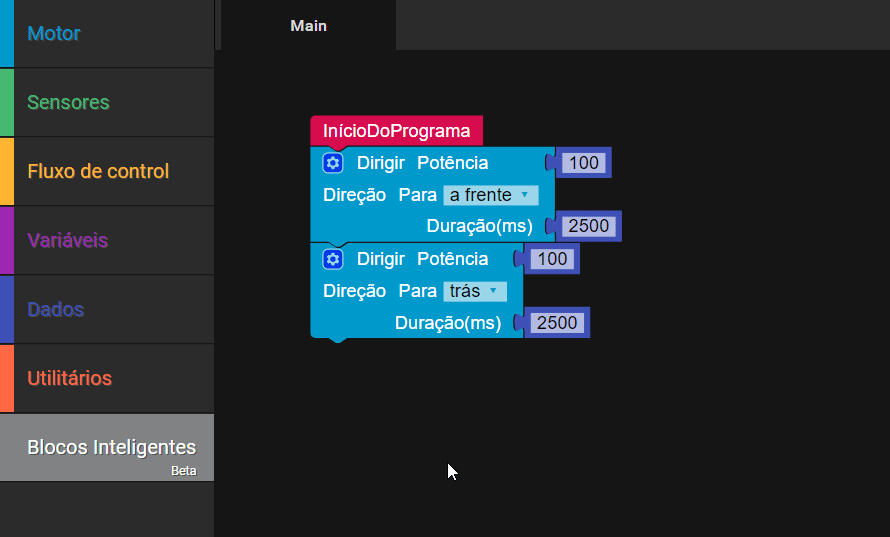Edit first block's Potência value 100
The width and height of the screenshot is (890, 537).
(582, 163)
